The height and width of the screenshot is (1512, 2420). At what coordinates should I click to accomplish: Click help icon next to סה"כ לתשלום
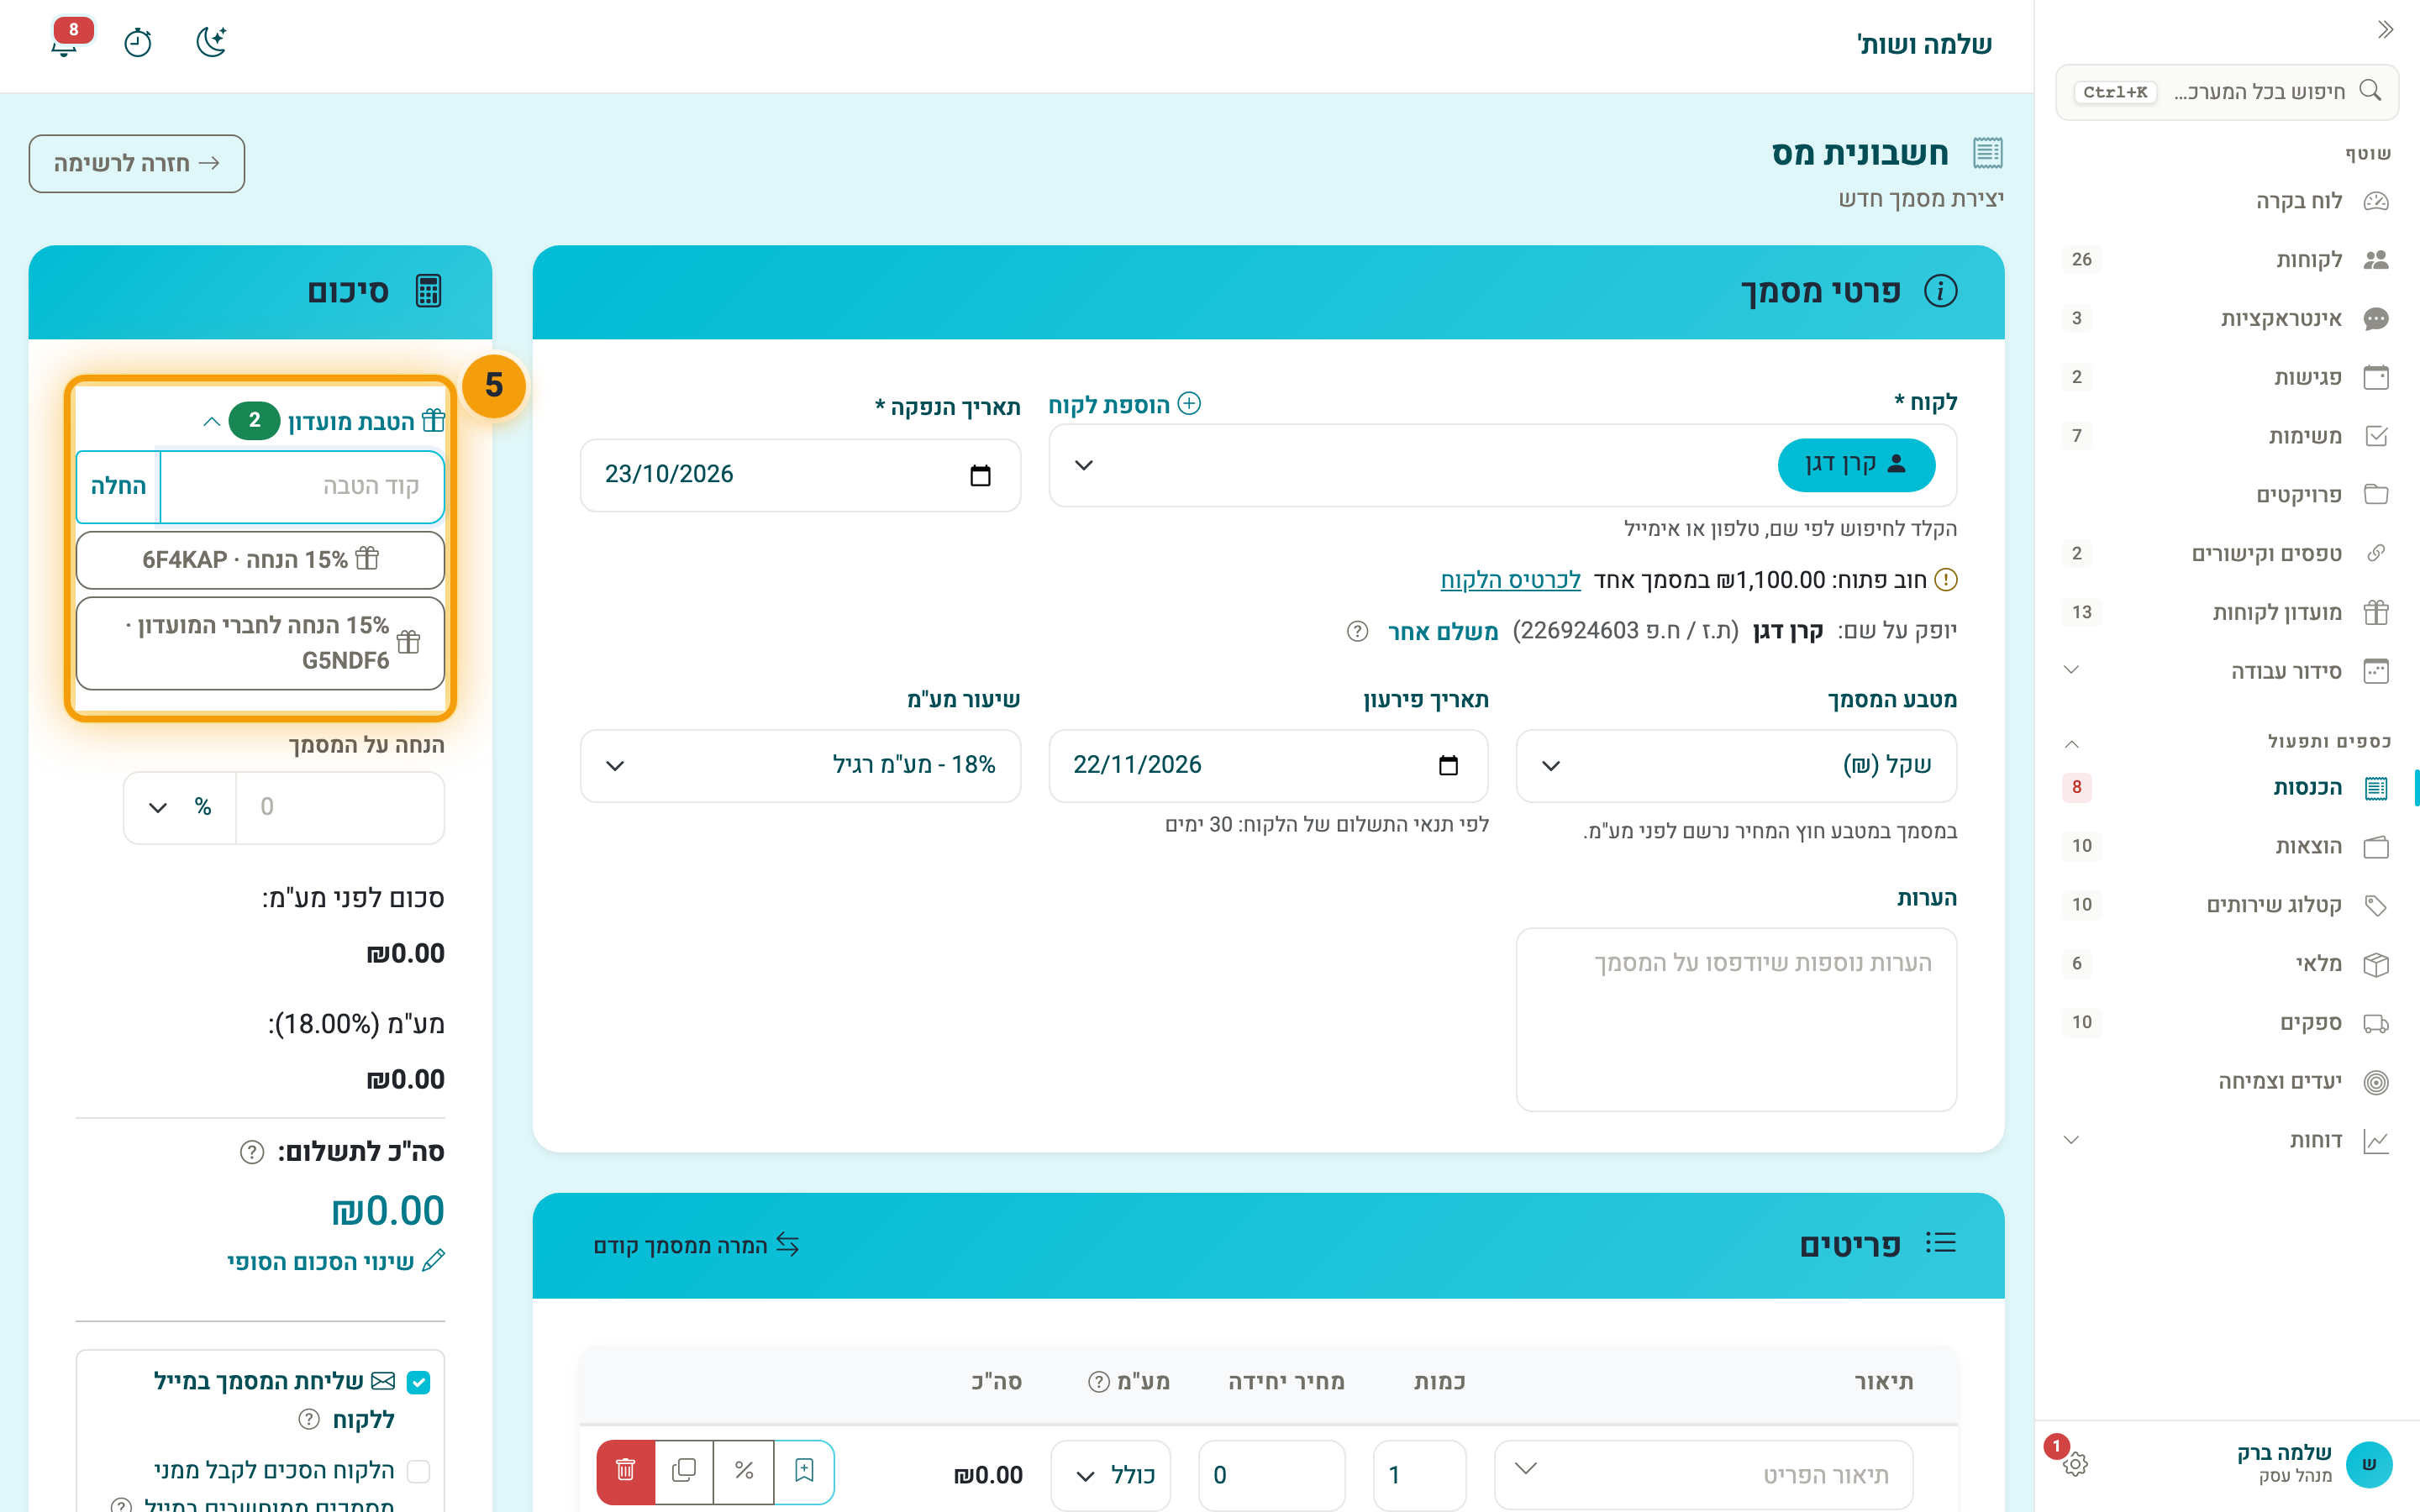pos(252,1152)
